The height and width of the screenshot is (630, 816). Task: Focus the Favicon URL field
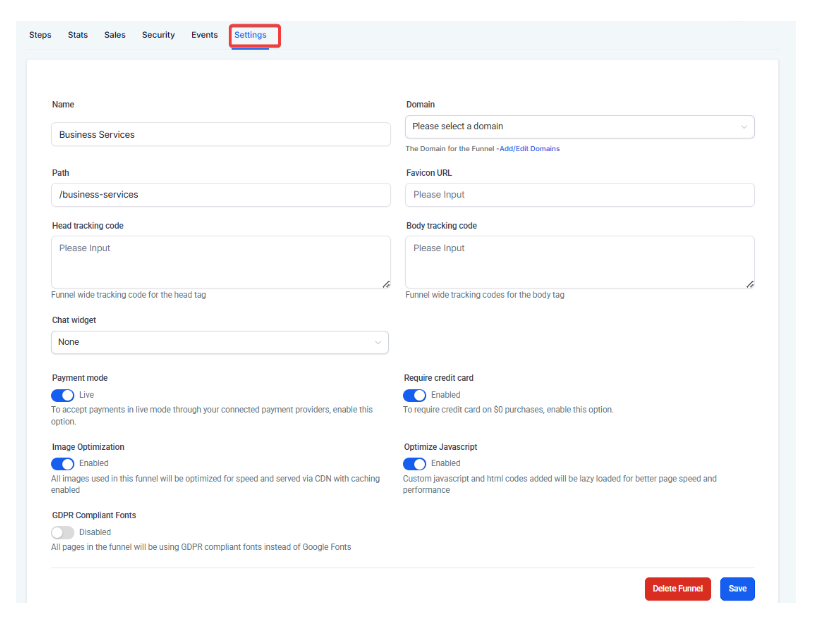click(x=579, y=195)
